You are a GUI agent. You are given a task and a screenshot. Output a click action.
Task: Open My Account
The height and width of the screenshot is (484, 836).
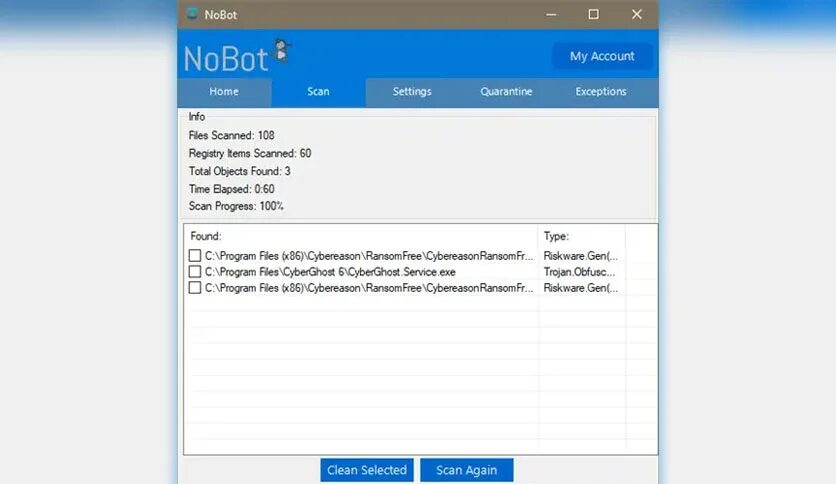(x=602, y=56)
